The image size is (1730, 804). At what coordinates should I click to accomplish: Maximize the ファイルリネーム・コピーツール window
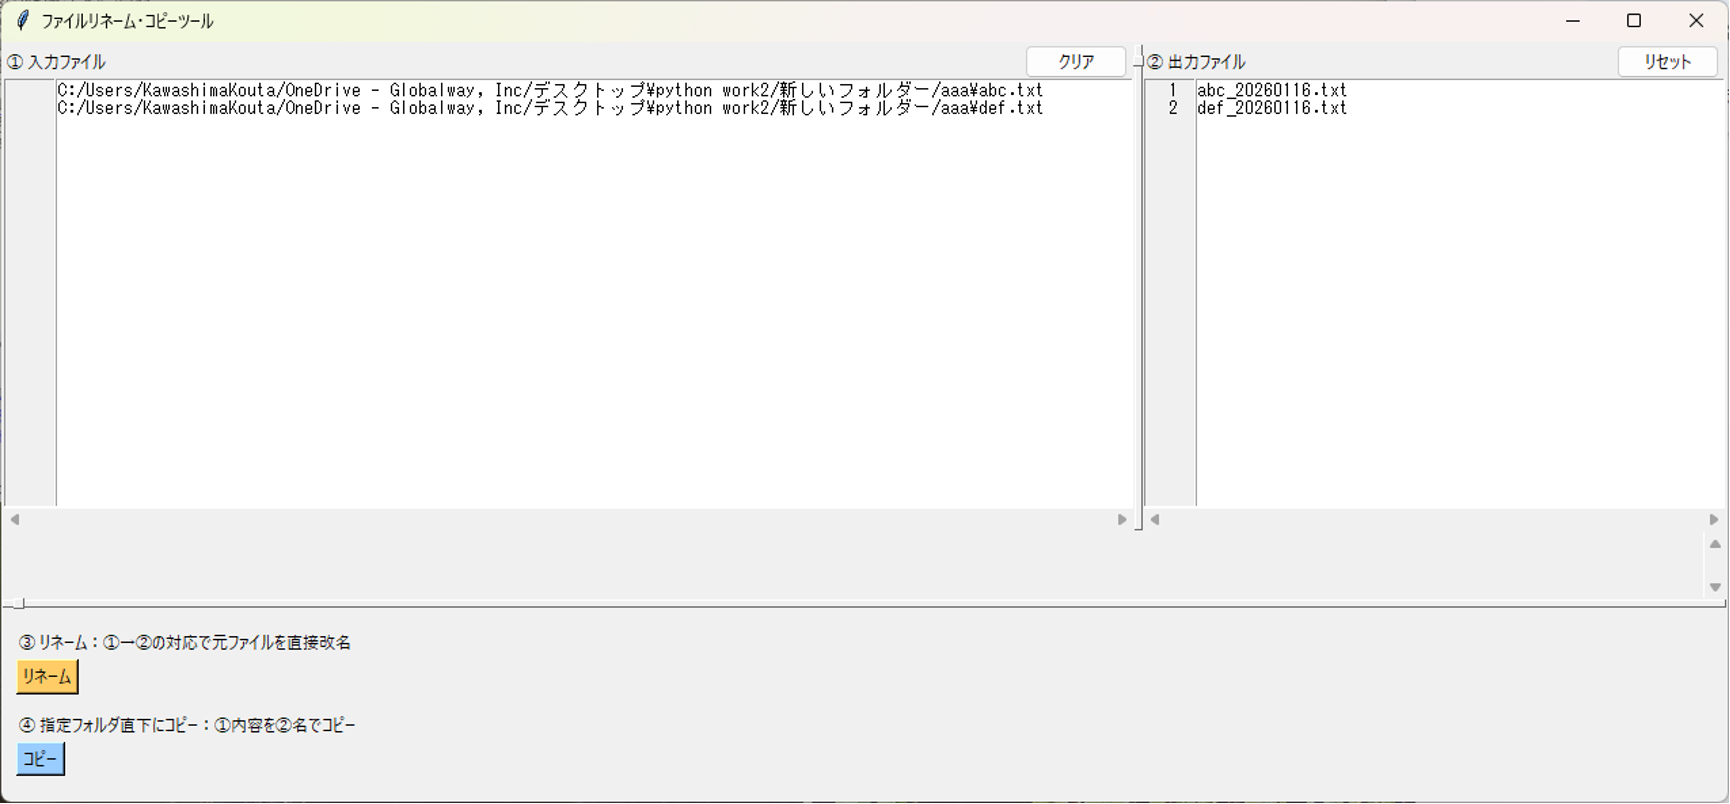[x=1634, y=21]
